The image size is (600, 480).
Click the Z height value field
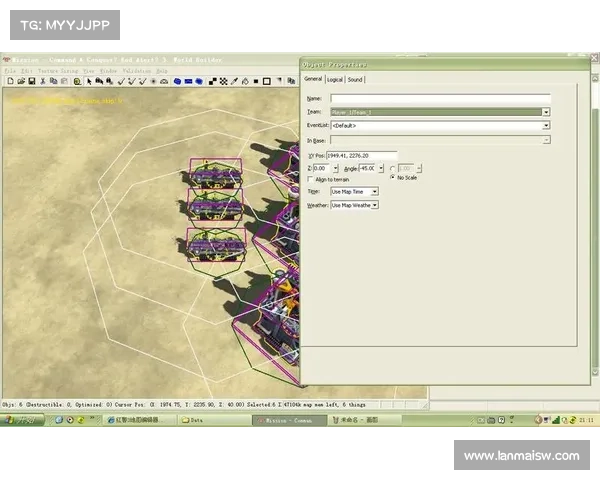(x=323, y=168)
